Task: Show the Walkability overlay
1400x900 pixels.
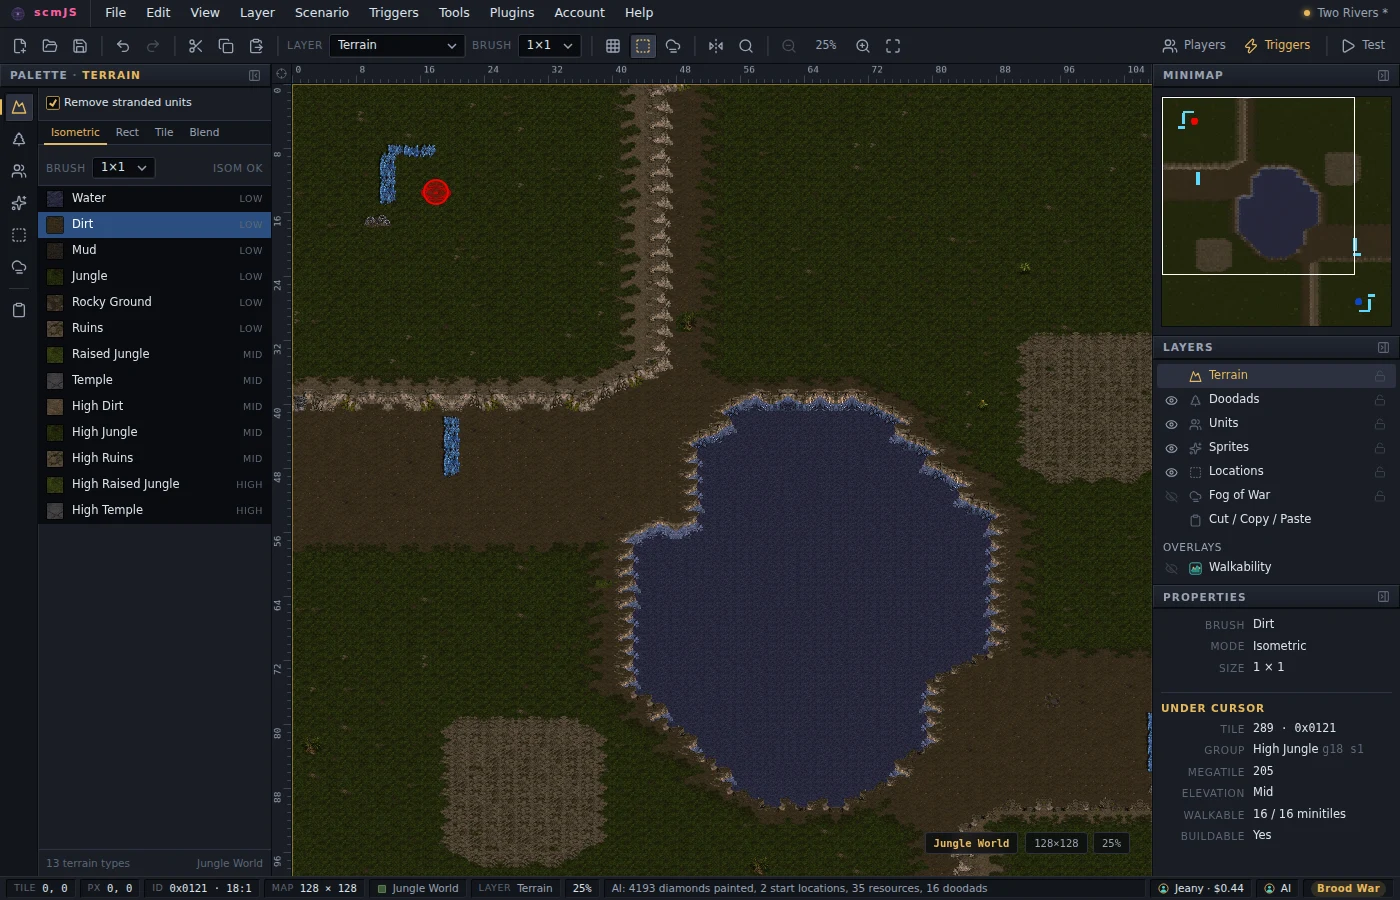Action: click(1171, 568)
